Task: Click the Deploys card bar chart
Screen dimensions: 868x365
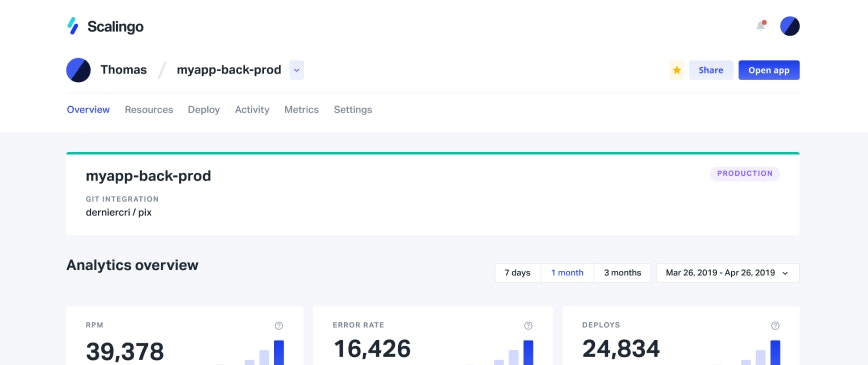Action: (746, 352)
